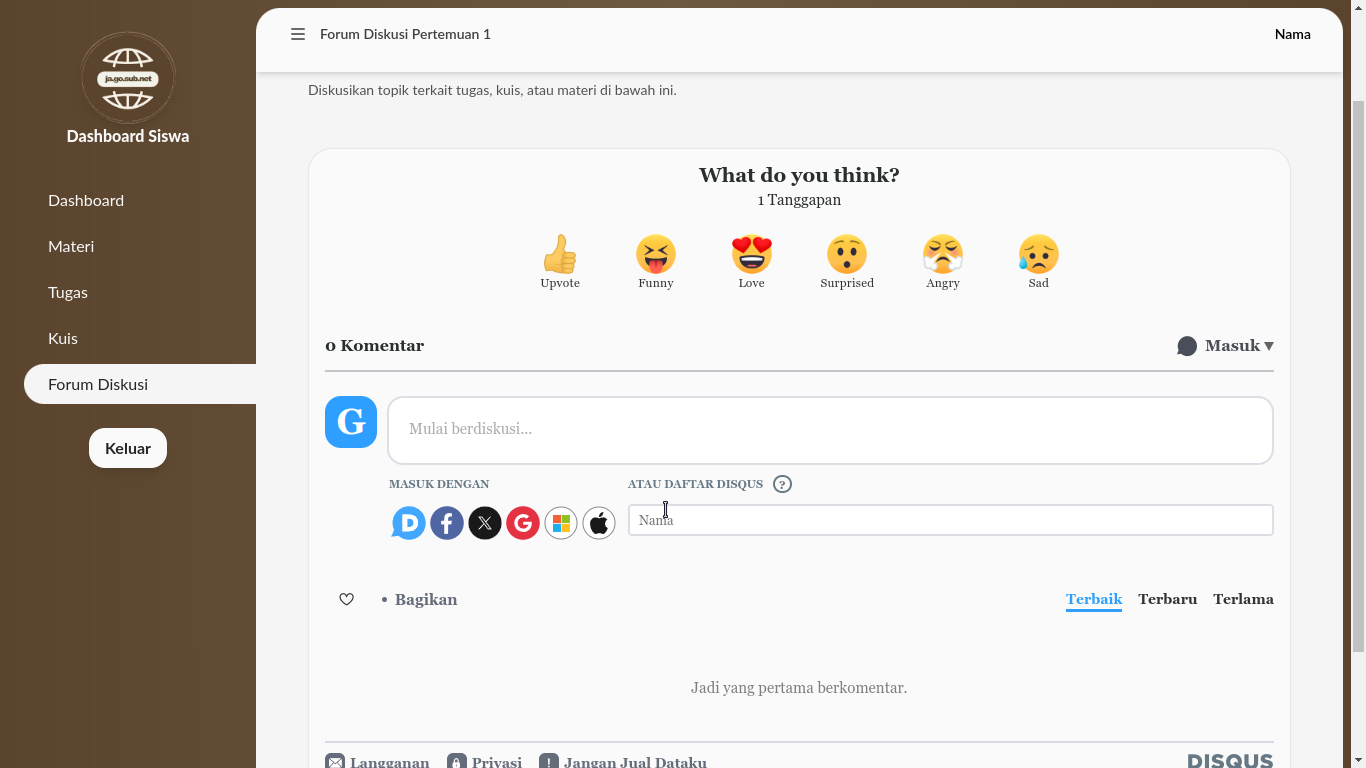1366x768 pixels.
Task: Sort comments by Terbaru tab
Action: (x=1167, y=600)
